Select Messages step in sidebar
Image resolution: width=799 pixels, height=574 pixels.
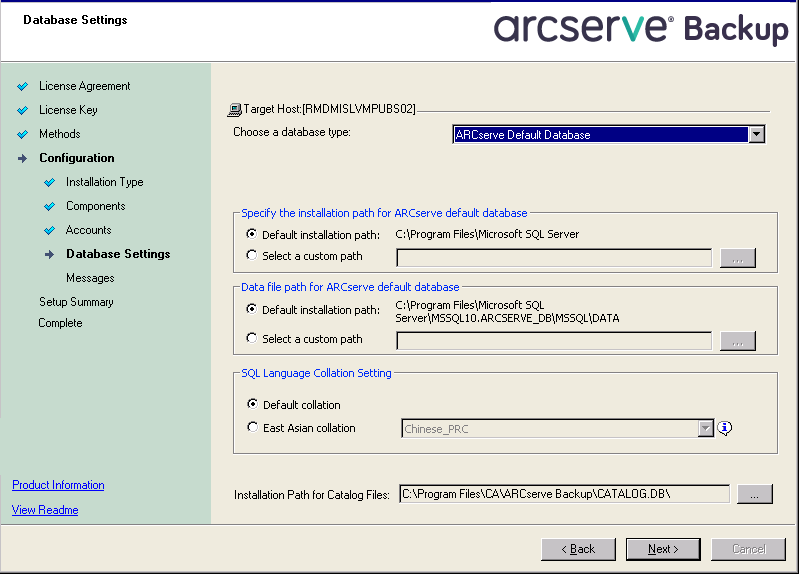90,278
